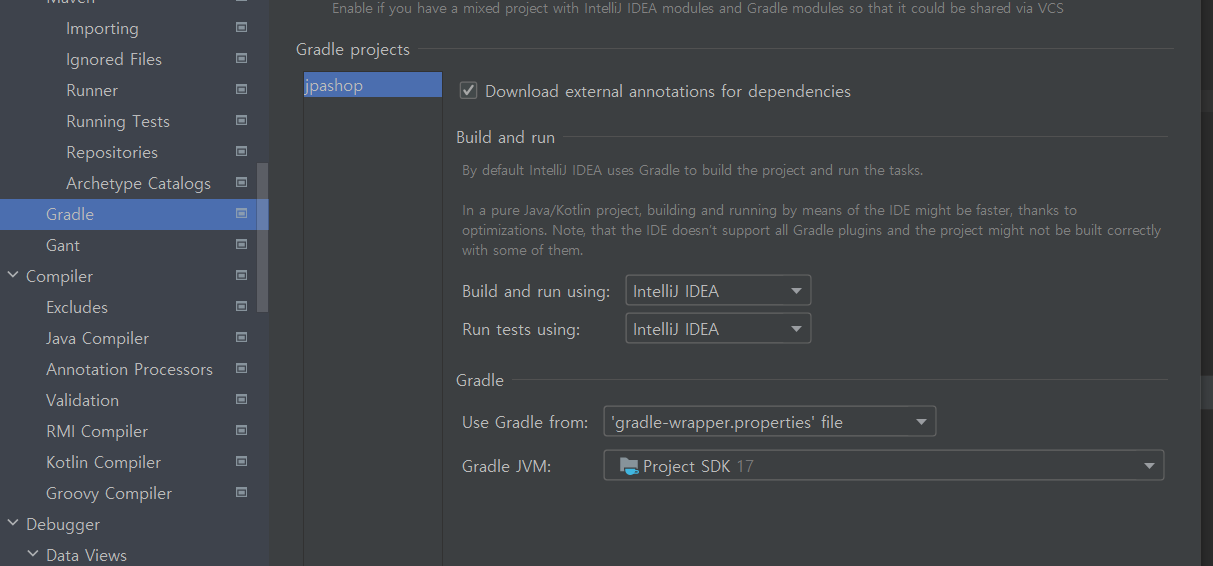Viewport: 1213px width, 566px height.
Task: Click project-level icon beside Kotlin Compiler
Action: point(241,462)
